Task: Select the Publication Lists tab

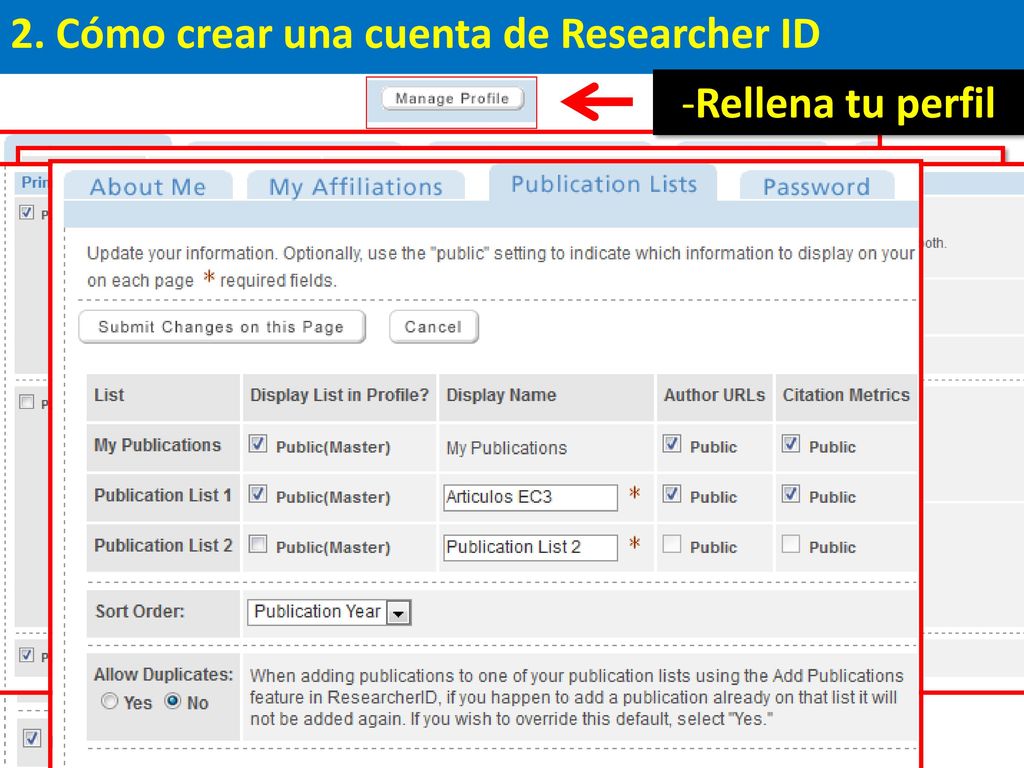Action: pos(603,184)
